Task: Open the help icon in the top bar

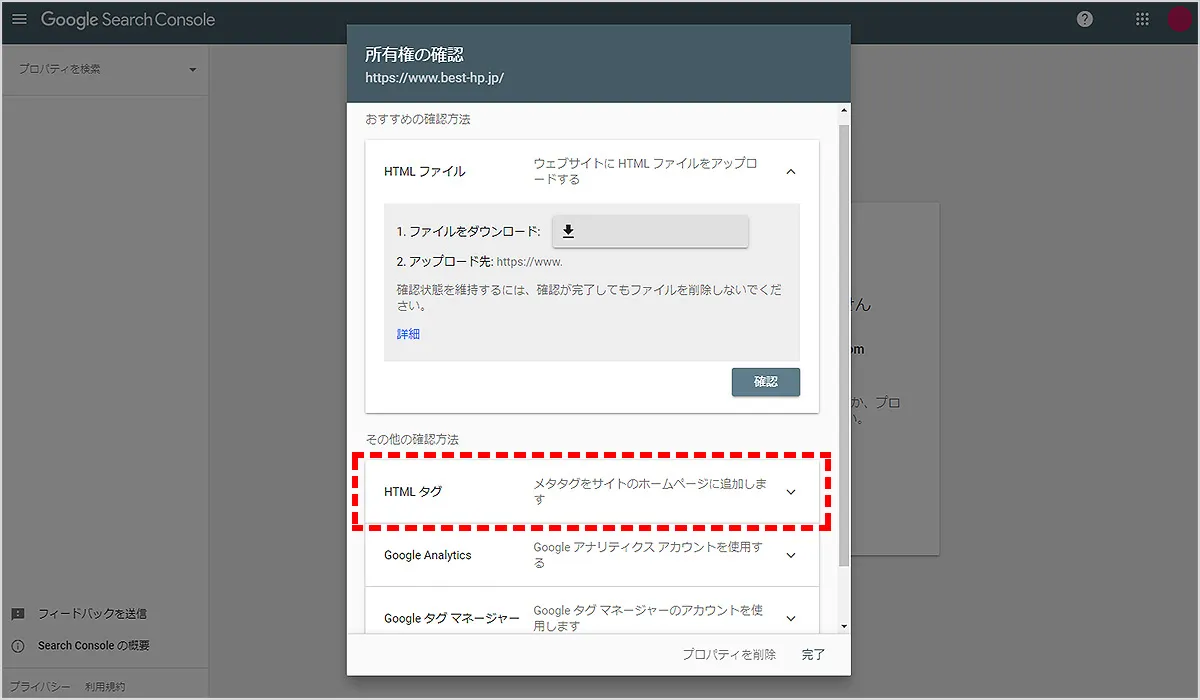Action: pyautogui.click(x=1086, y=18)
